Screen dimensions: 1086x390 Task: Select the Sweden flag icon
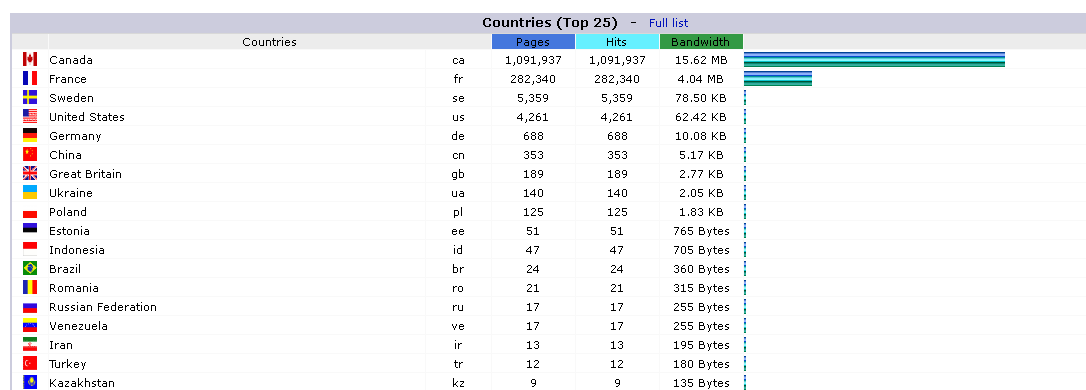(x=30, y=98)
